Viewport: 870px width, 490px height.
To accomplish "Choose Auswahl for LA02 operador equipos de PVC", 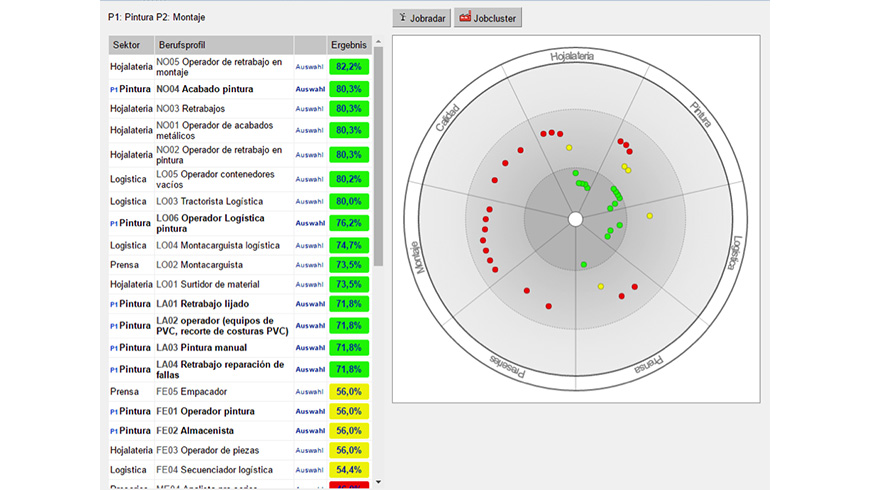I will click(x=310, y=326).
